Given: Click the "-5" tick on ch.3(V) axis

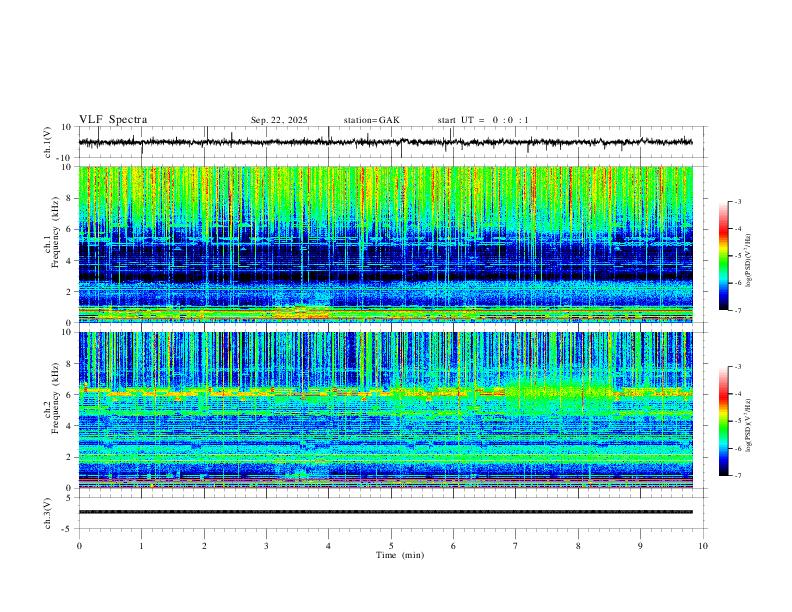Looking at the screenshot, I should tap(67, 529).
